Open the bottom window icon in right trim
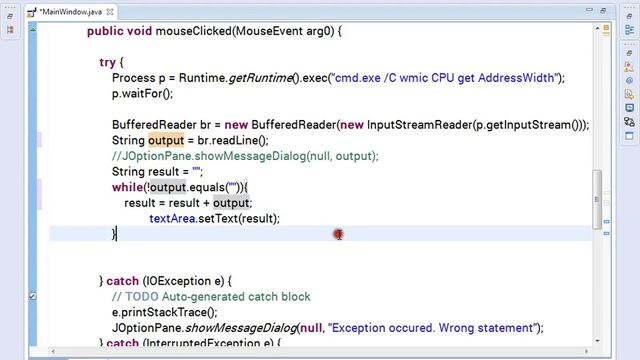The width and height of the screenshot is (640, 360). (x=629, y=136)
